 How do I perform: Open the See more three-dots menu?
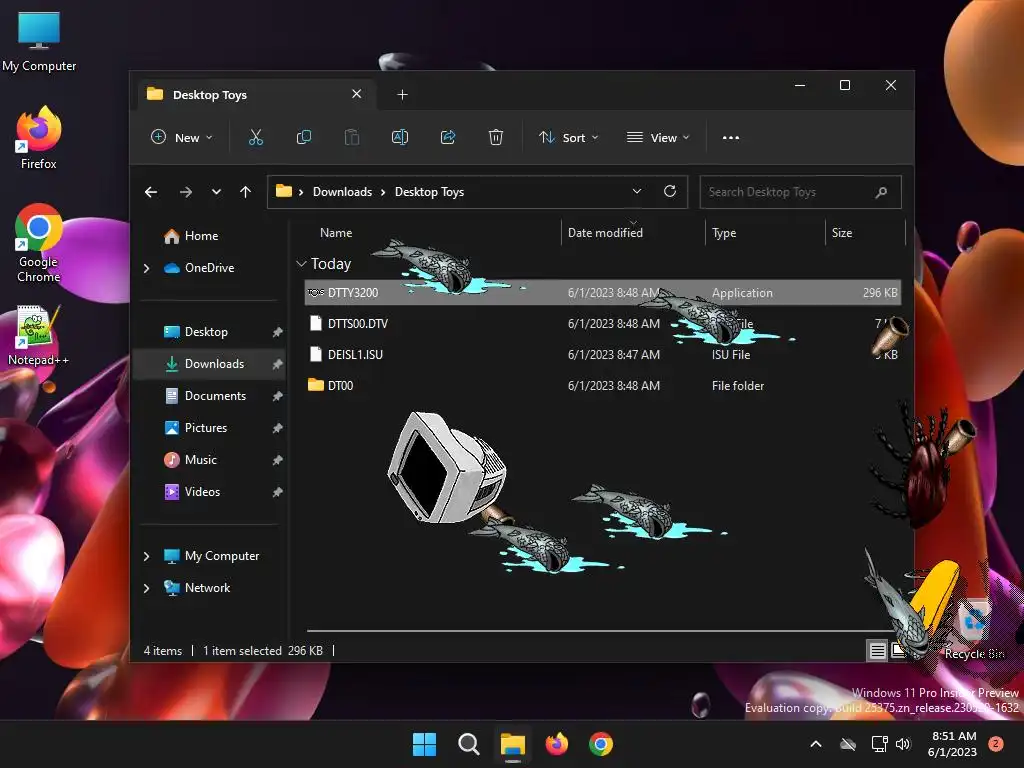click(731, 138)
